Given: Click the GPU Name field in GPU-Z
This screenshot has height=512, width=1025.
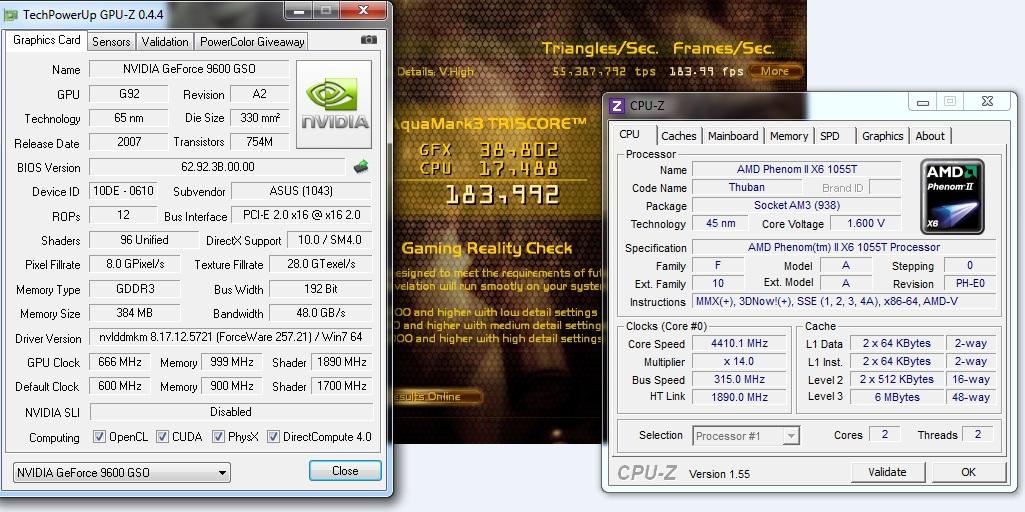Looking at the screenshot, I should click(x=189, y=69).
